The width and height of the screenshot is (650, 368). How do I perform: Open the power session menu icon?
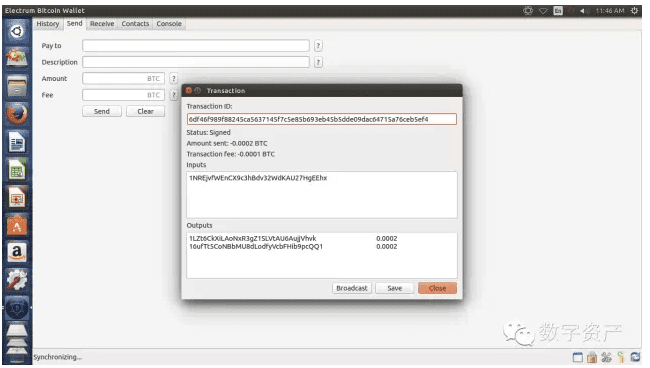[x=634, y=11]
